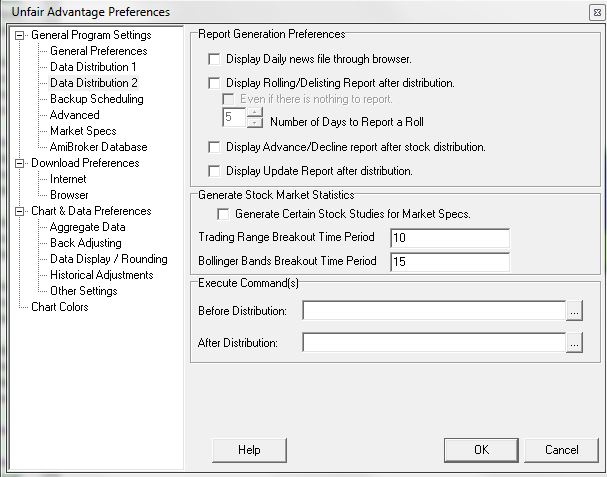Collapse the Download Preferences tree node
Image resolution: width=607 pixels, height=477 pixels.
[x=19, y=163]
